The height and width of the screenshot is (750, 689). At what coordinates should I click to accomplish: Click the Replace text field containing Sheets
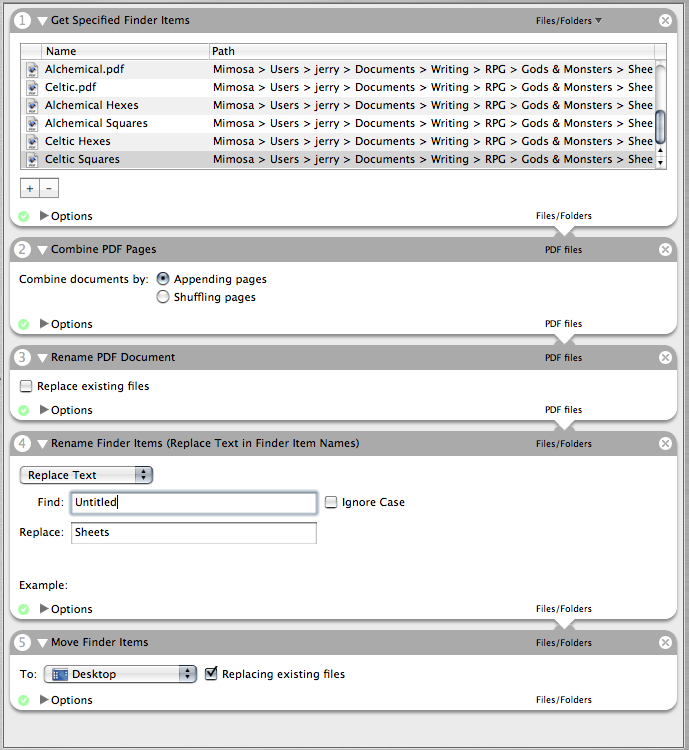click(194, 533)
